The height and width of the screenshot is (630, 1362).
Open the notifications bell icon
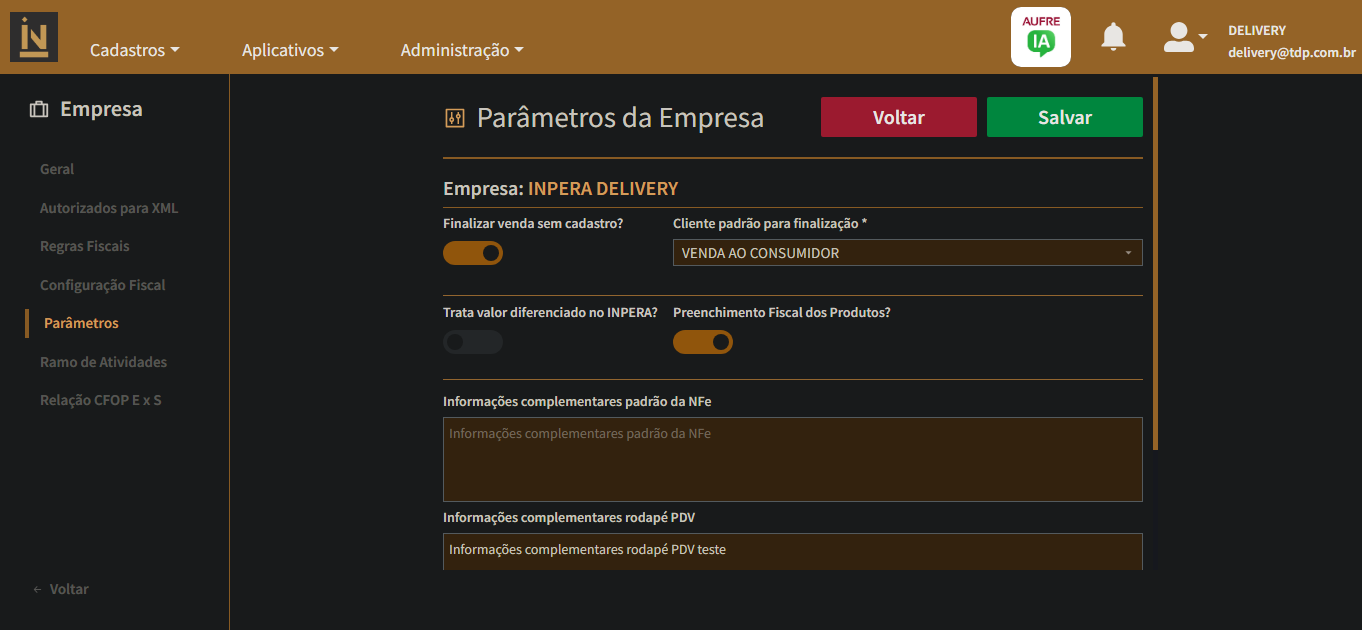tap(1113, 37)
